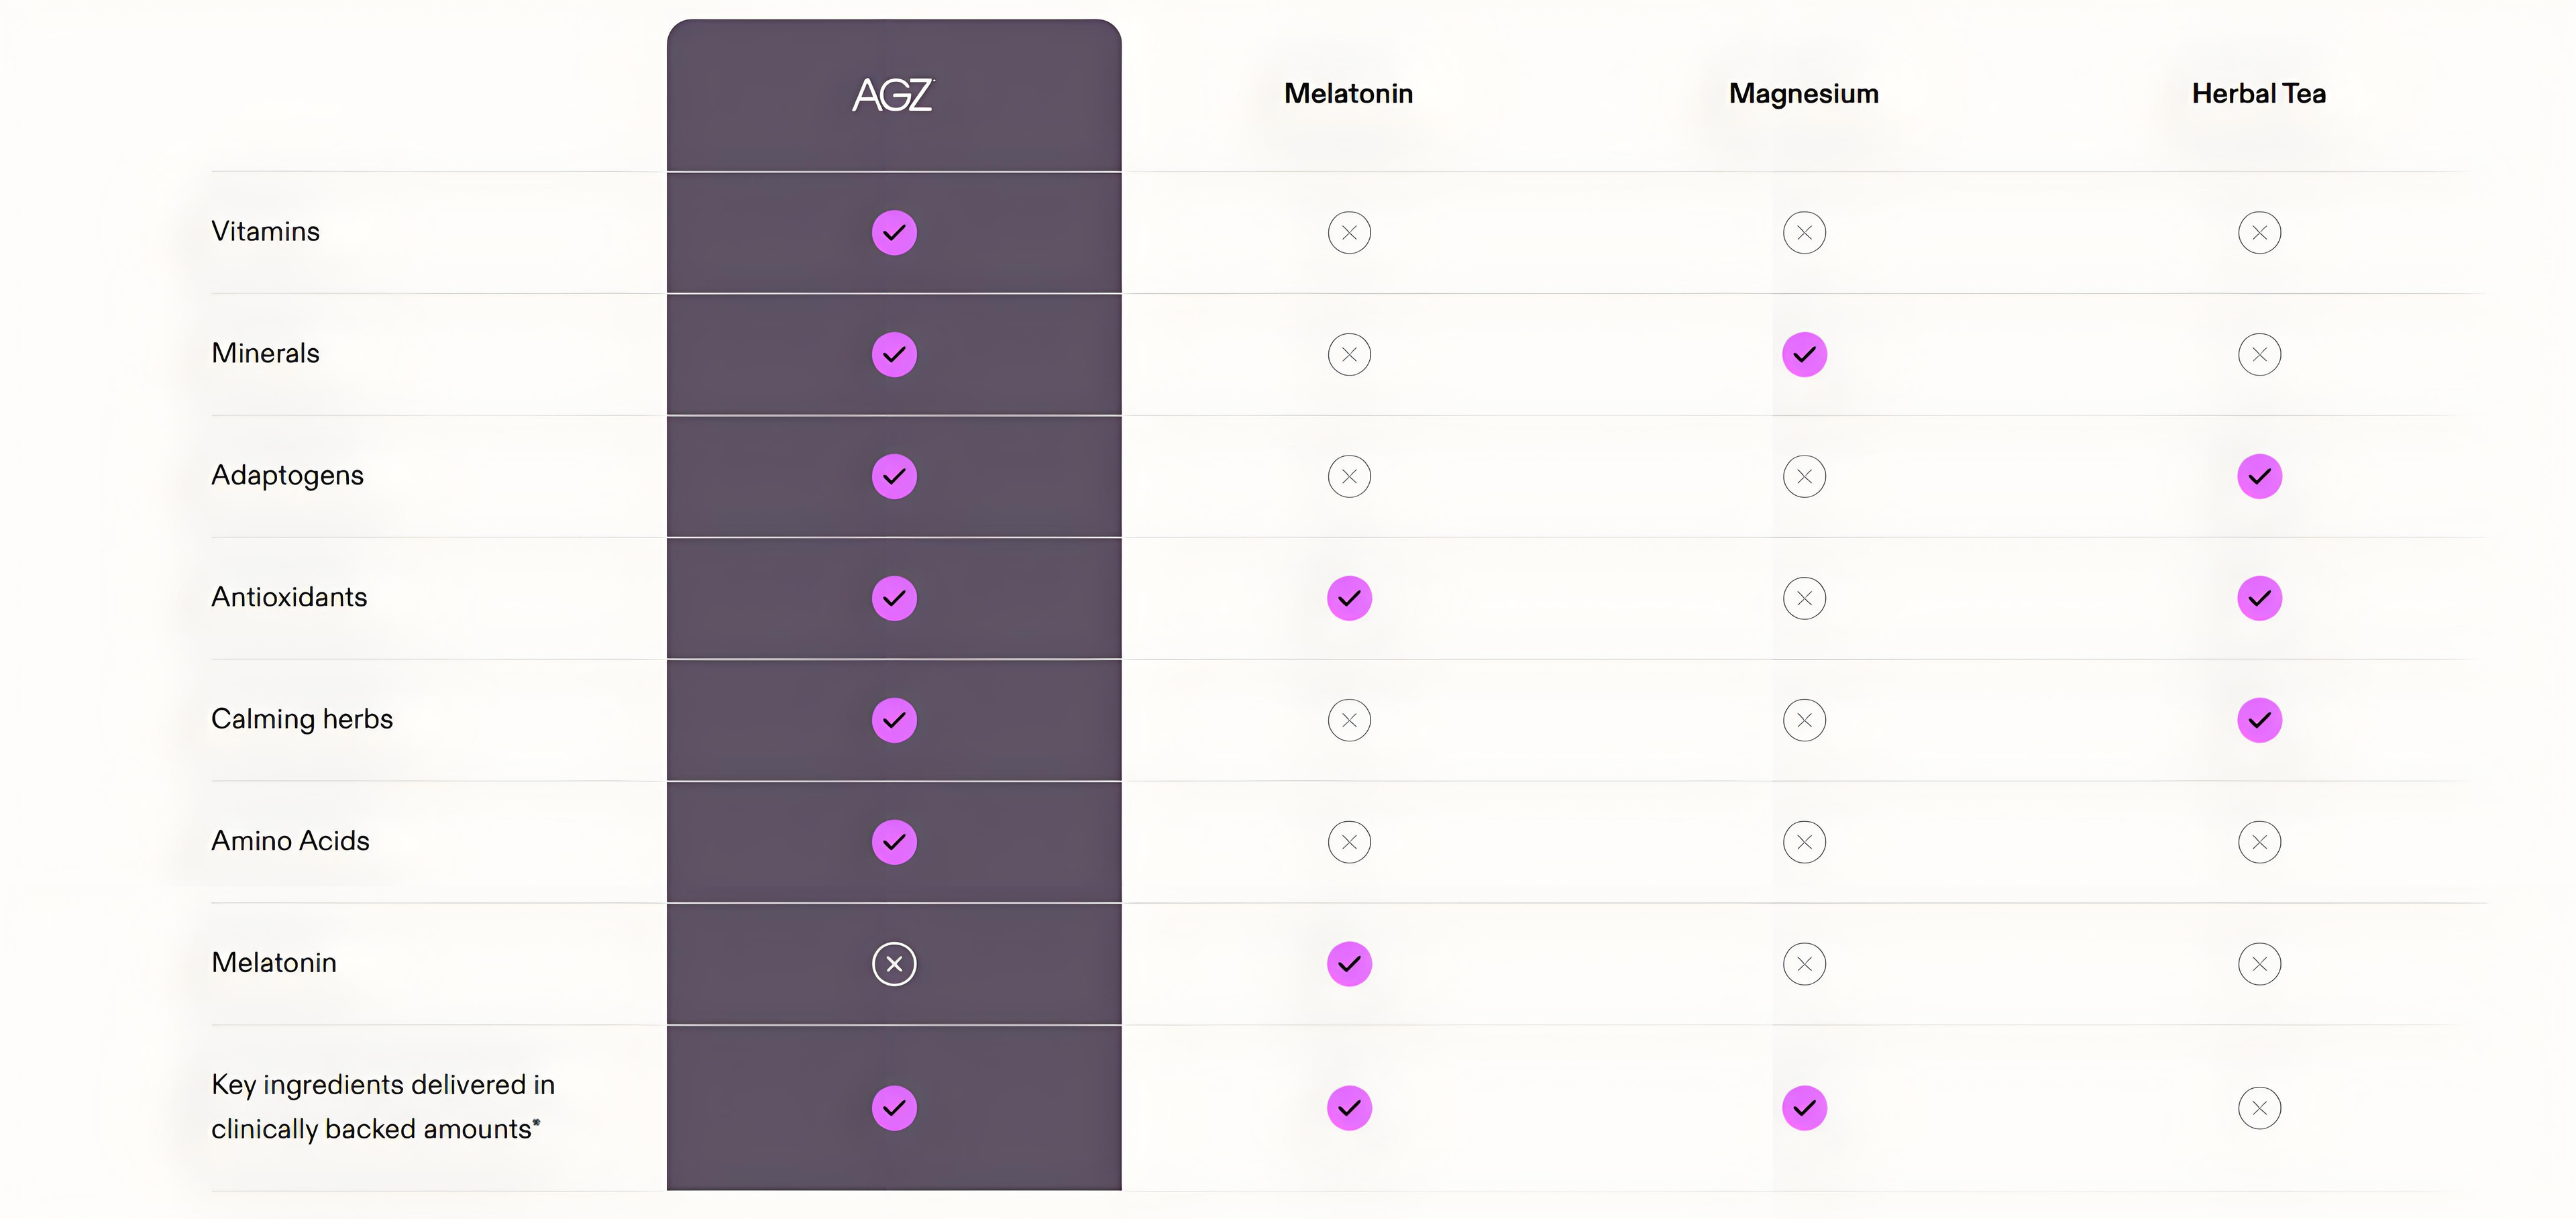
Task: Click AGZ checkmark in Amino Acids row
Action: tap(894, 842)
